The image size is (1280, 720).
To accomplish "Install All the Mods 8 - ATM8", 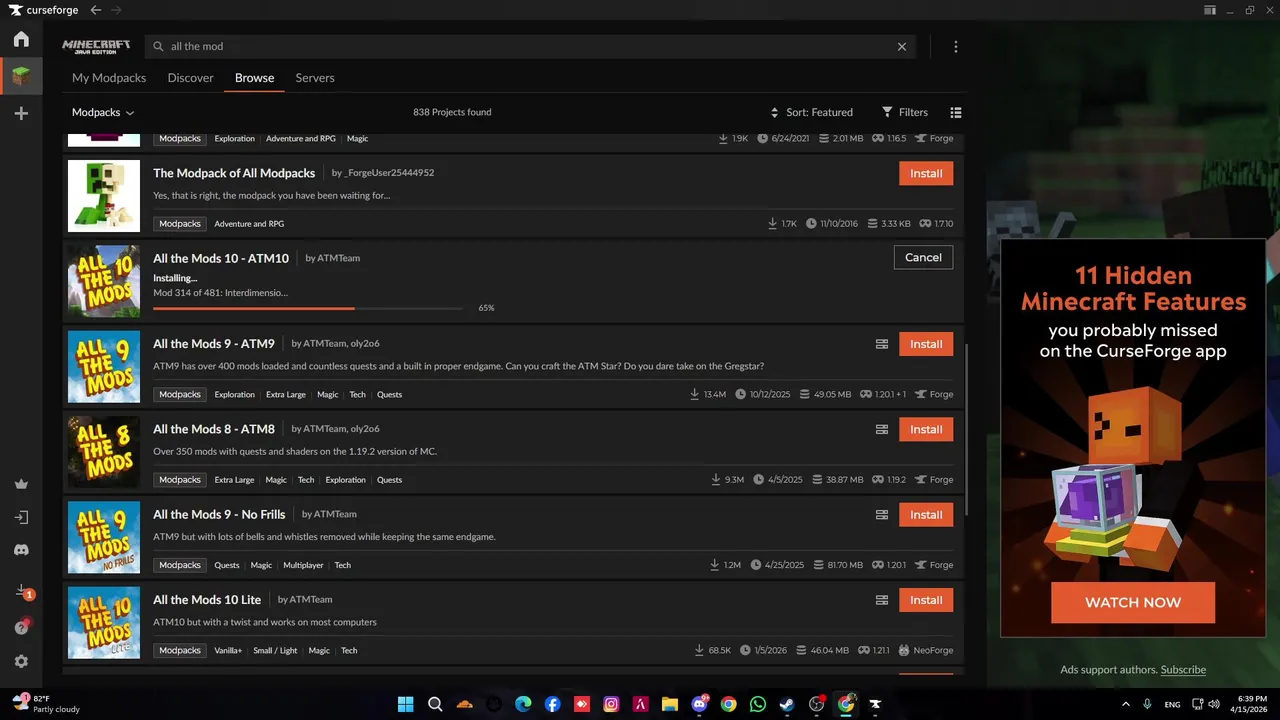I will click(926, 429).
